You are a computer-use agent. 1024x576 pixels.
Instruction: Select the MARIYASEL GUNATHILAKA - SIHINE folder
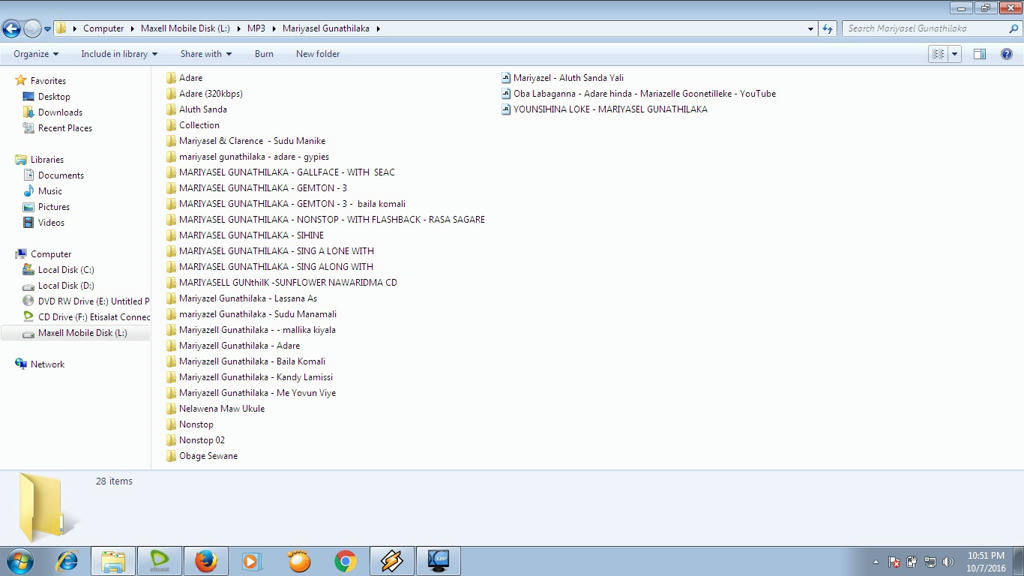[251, 235]
